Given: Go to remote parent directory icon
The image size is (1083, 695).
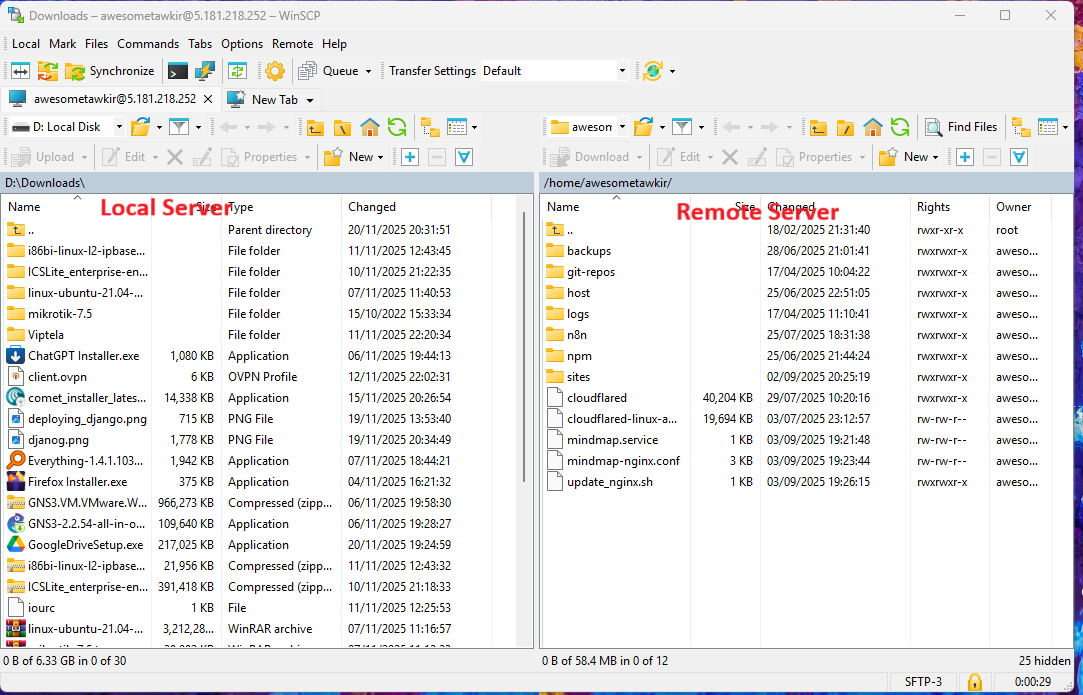Looking at the screenshot, I should click(x=819, y=127).
